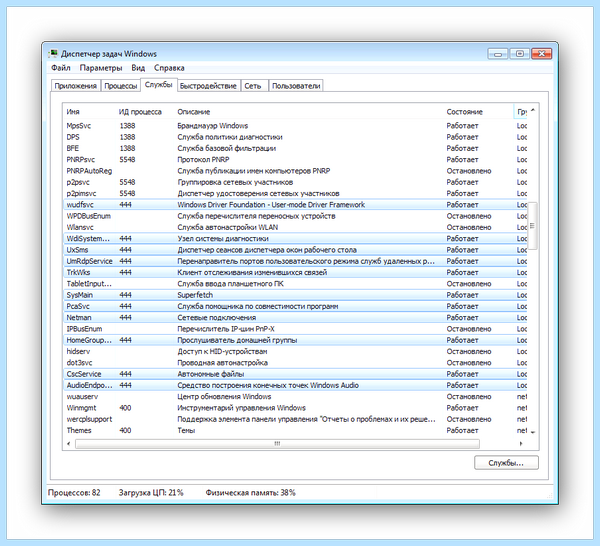Select the Winmgmt service row
Image resolution: width=600 pixels, height=546 pixels.
pos(295,408)
